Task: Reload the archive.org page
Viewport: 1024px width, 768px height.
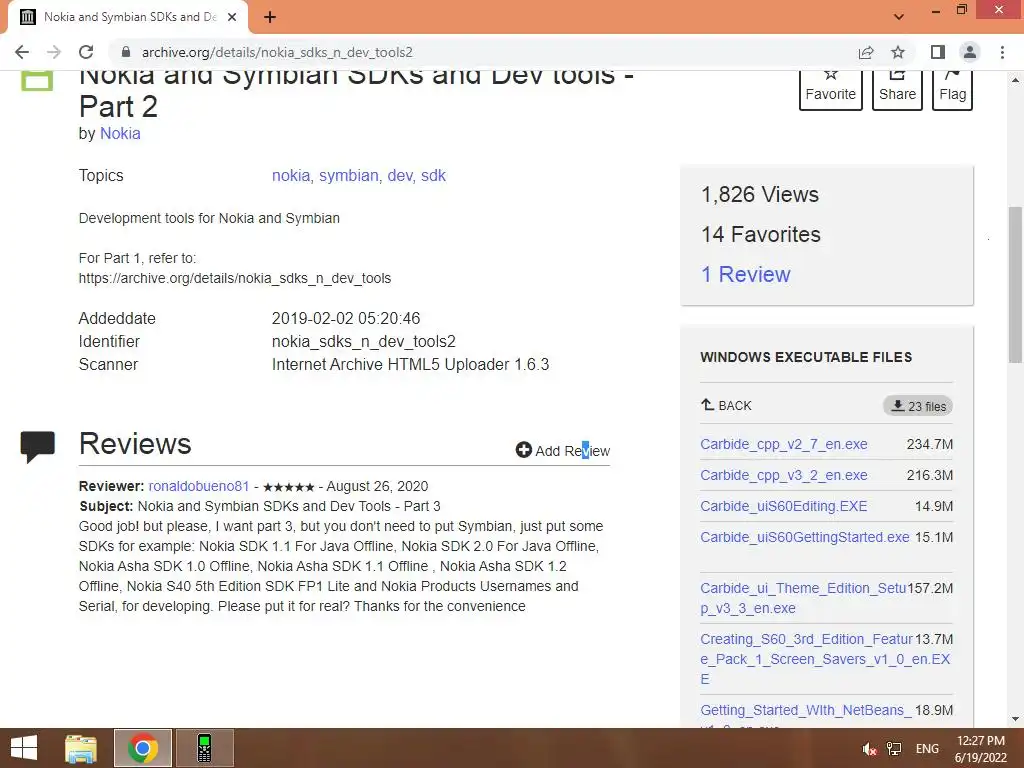Action: [x=86, y=52]
